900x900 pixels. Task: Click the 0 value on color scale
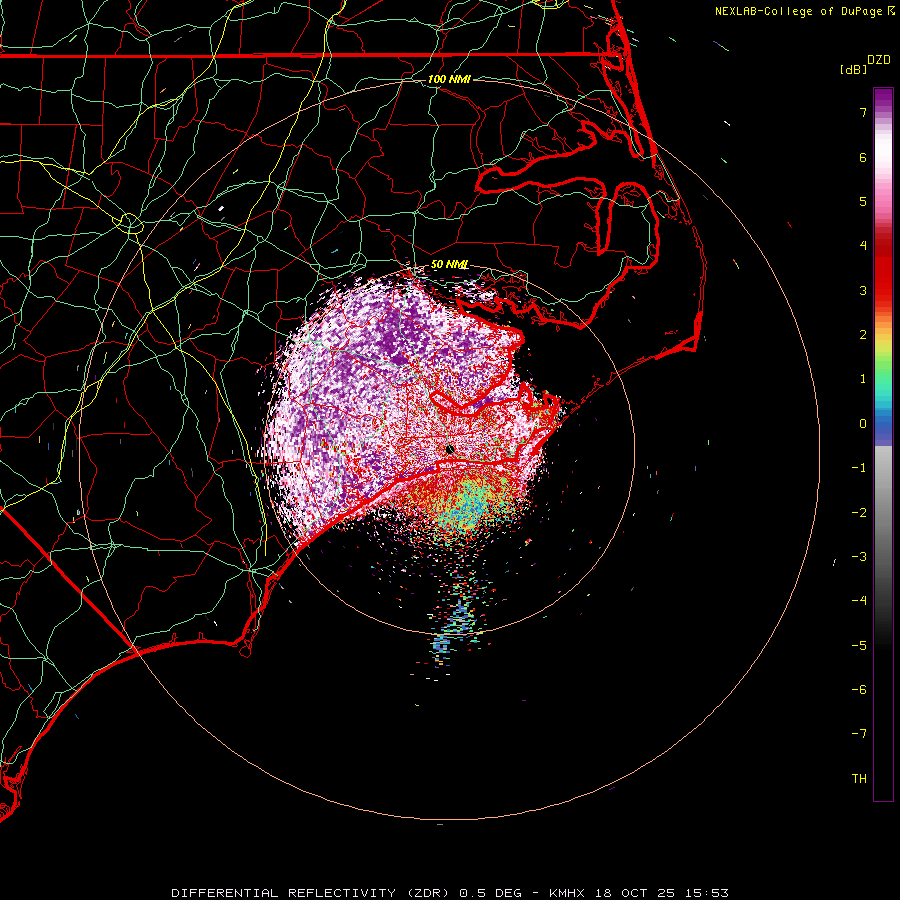tap(863, 424)
